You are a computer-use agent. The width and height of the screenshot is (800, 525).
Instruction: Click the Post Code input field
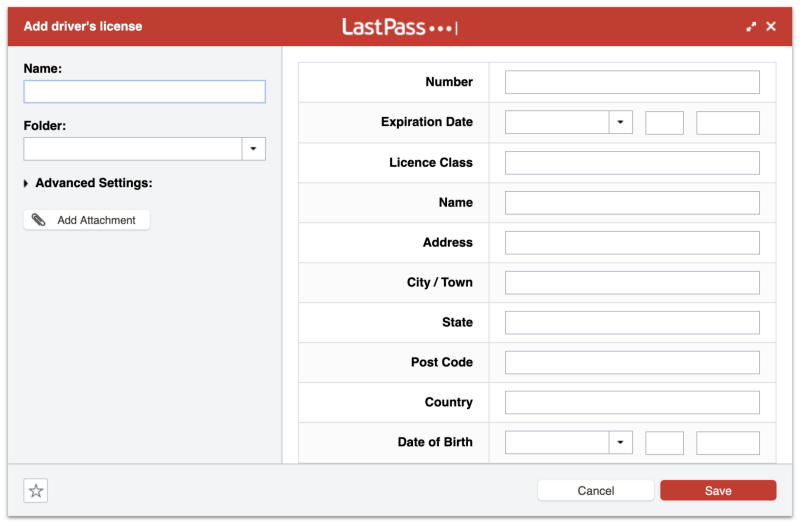[x=632, y=363]
